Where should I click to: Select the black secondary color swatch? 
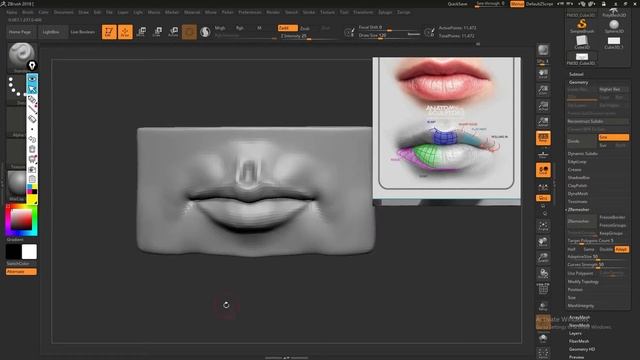tap(13, 252)
